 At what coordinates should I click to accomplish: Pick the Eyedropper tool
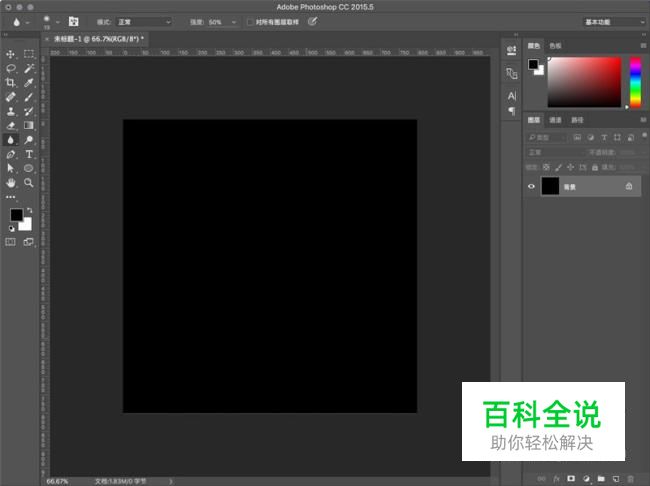[29, 83]
